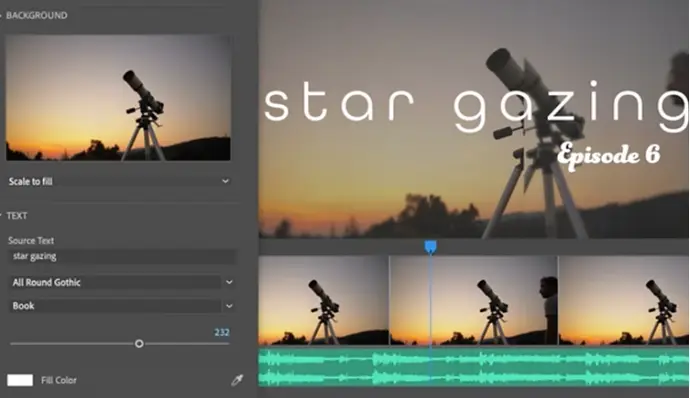This screenshot has height=398, width=690.
Task: Click the green audio waveform track
Action: click(474, 368)
